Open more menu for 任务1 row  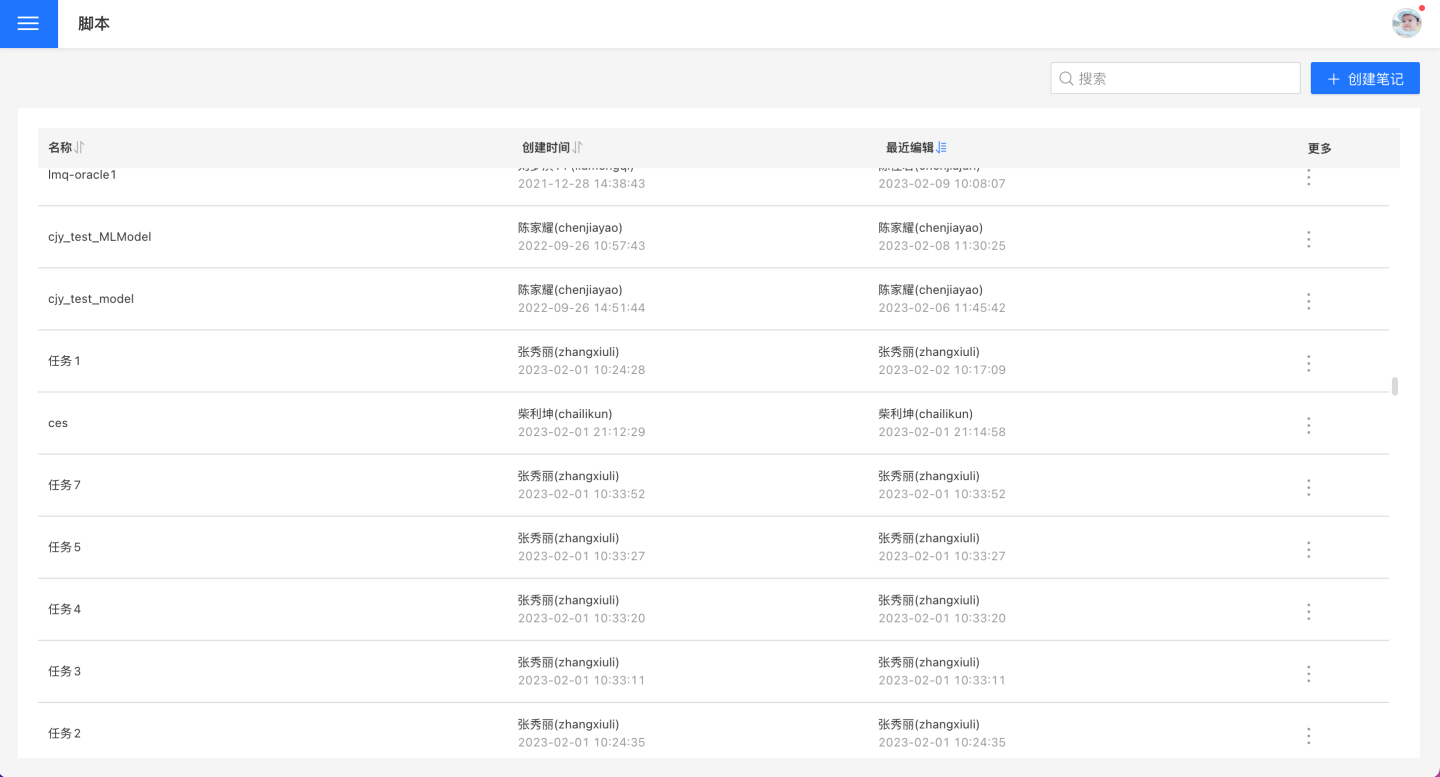coord(1308,363)
